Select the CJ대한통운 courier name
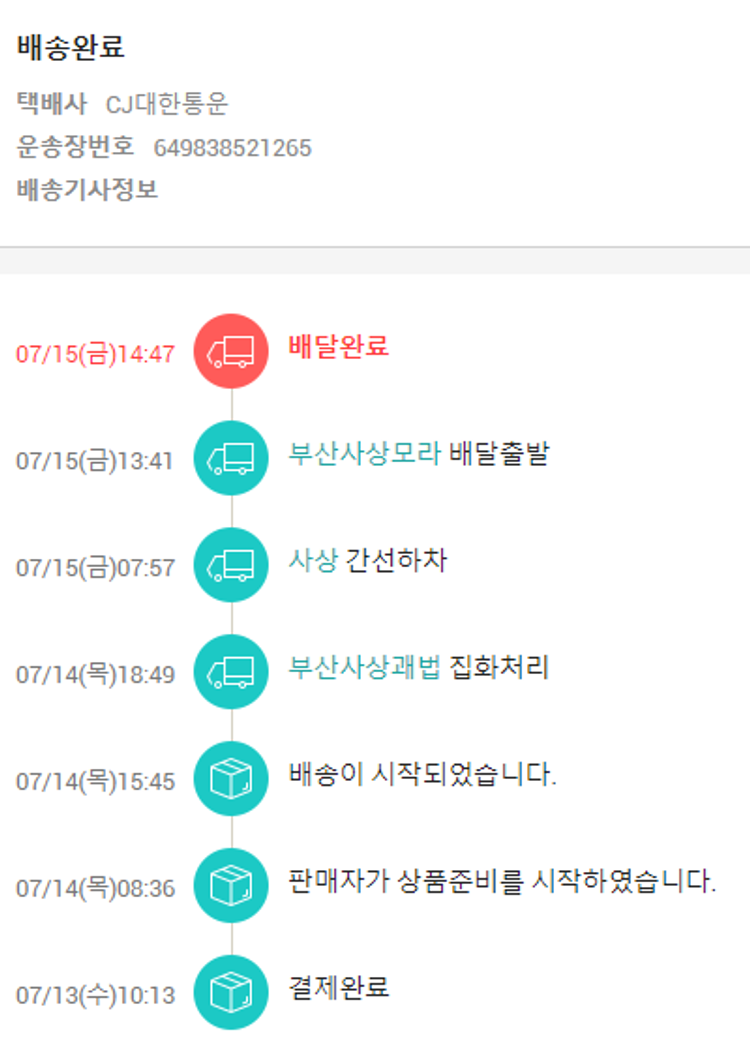 [x=167, y=104]
